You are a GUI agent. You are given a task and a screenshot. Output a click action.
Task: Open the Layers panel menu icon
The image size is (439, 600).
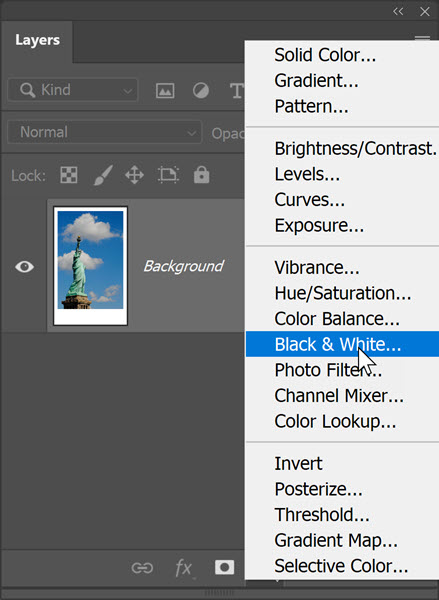423,39
